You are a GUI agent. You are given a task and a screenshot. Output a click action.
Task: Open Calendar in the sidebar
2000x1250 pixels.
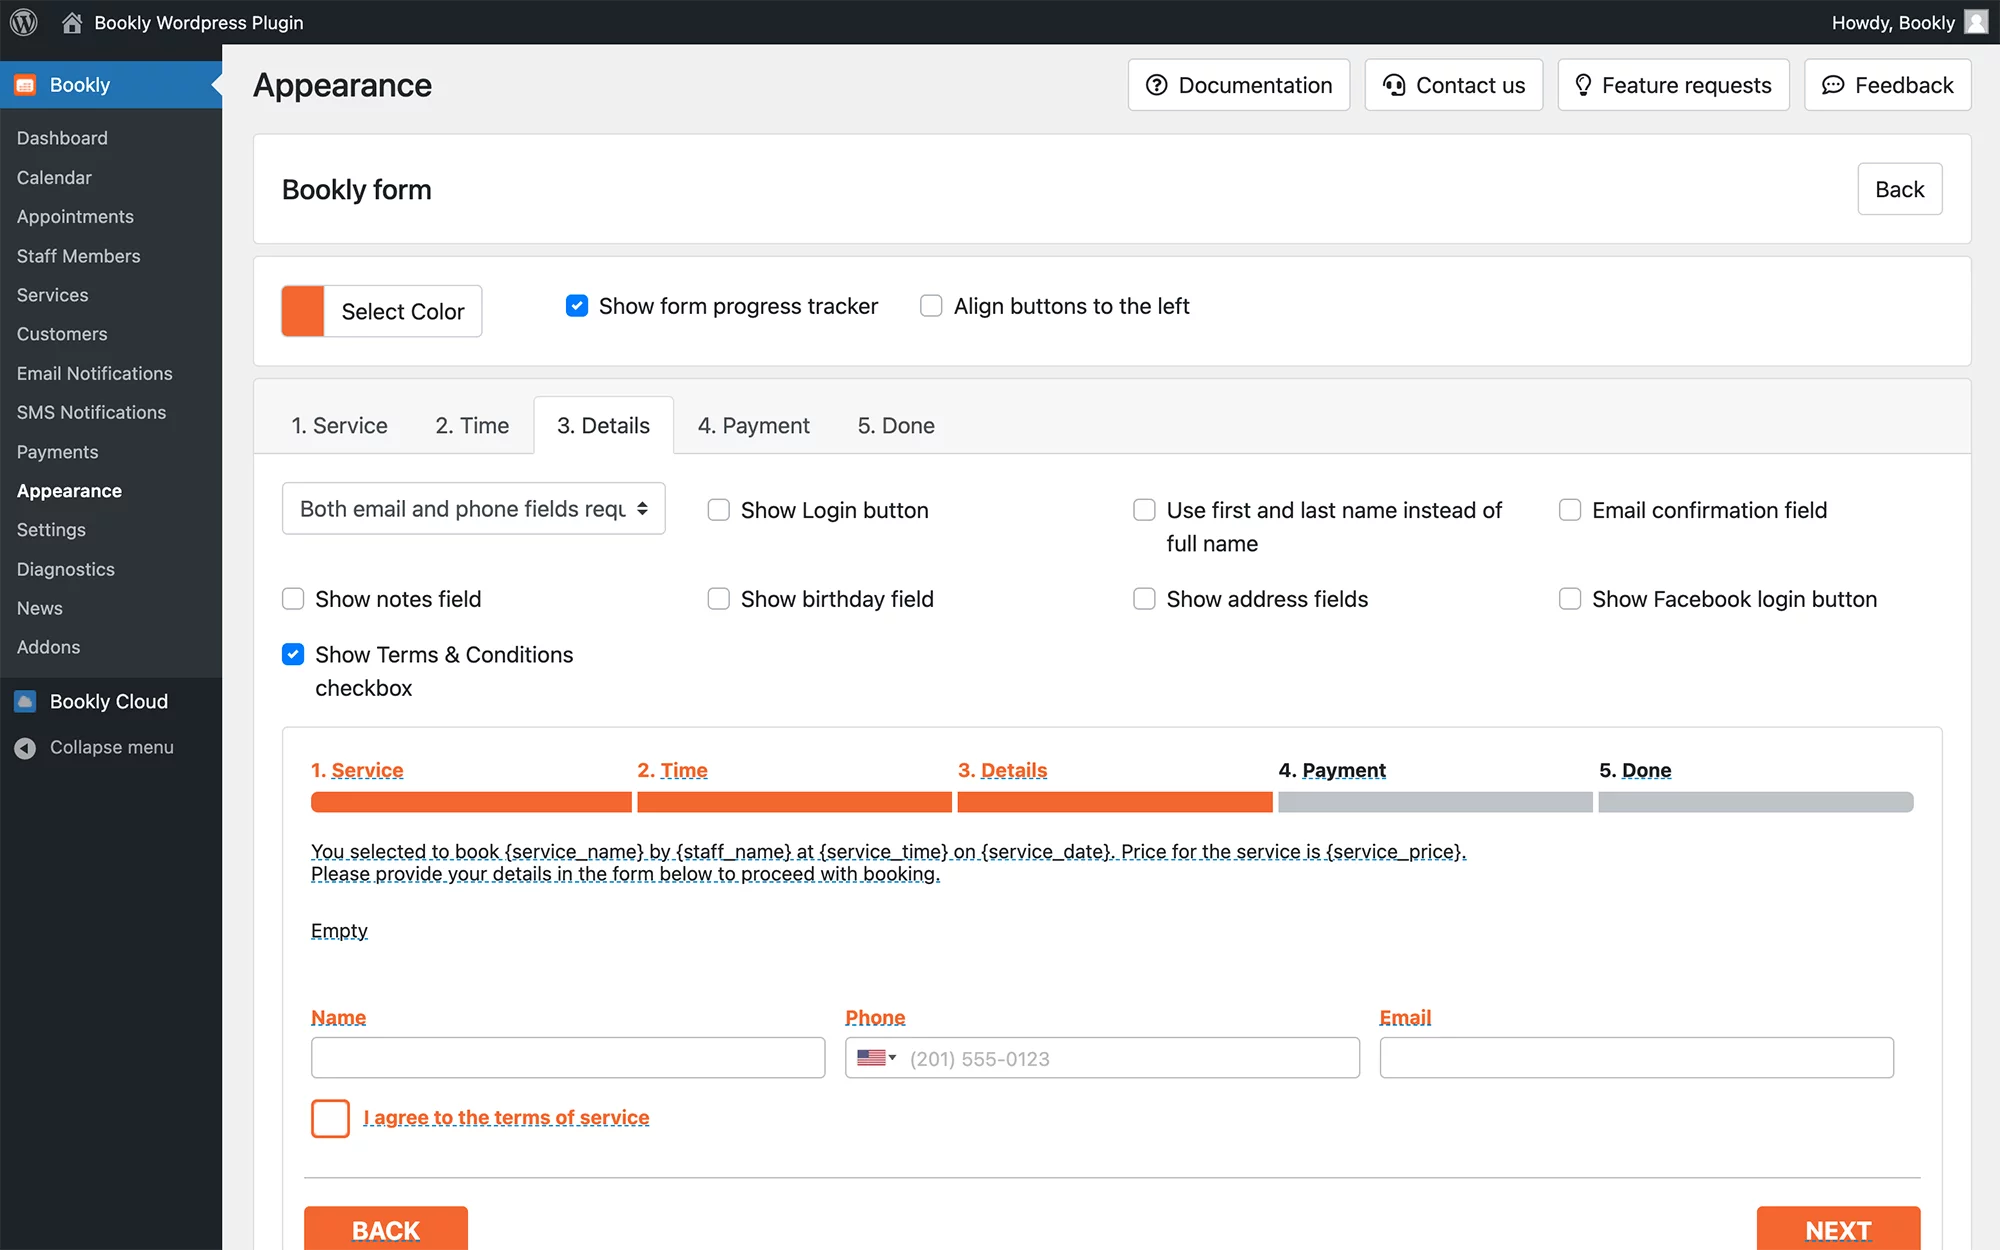pos(54,177)
